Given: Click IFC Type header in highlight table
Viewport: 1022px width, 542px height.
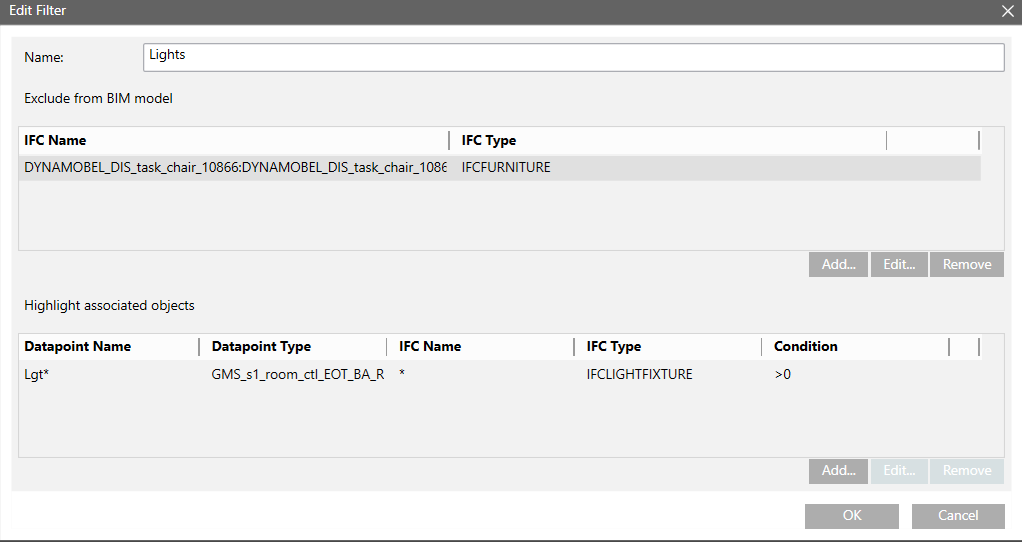Looking at the screenshot, I should coord(614,347).
